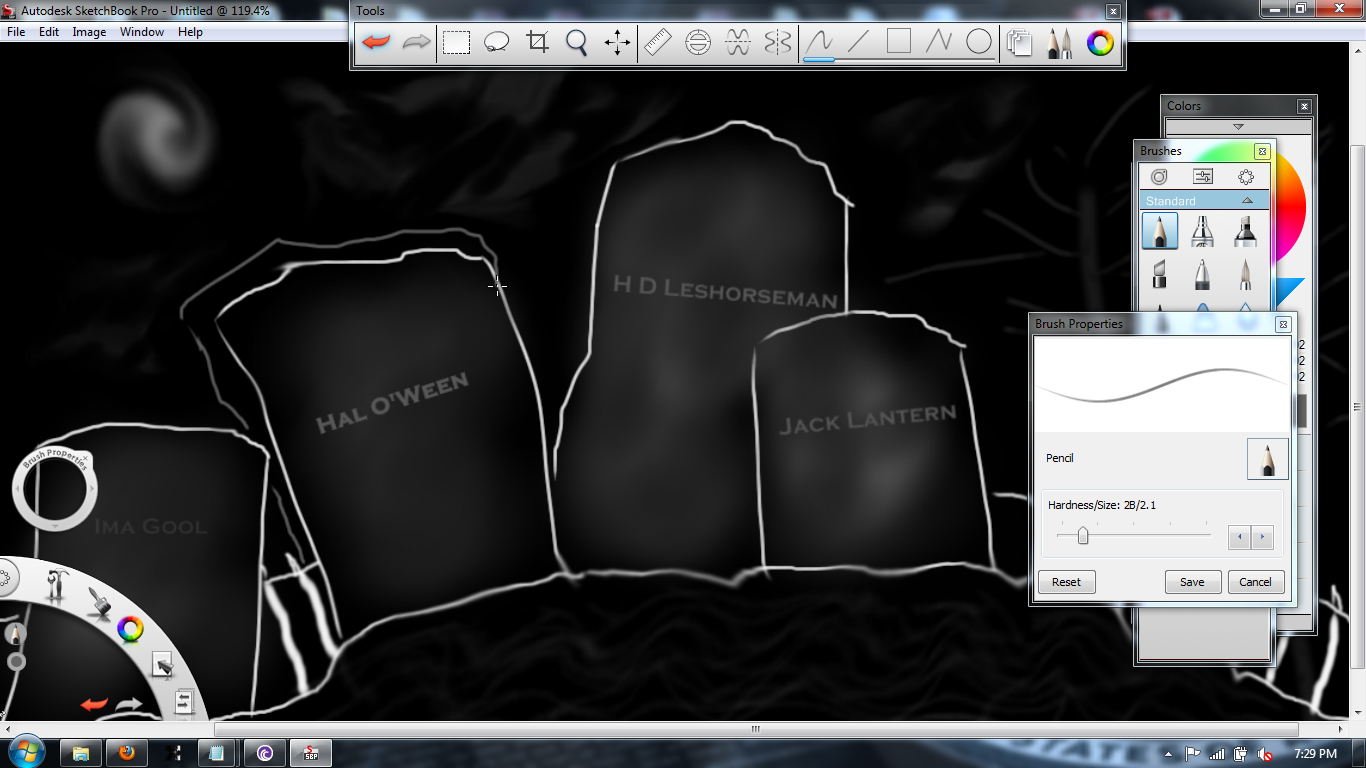Select the Paintbrush in Brushes panel
The image size is (1366, 768).
pos(1245,274)
